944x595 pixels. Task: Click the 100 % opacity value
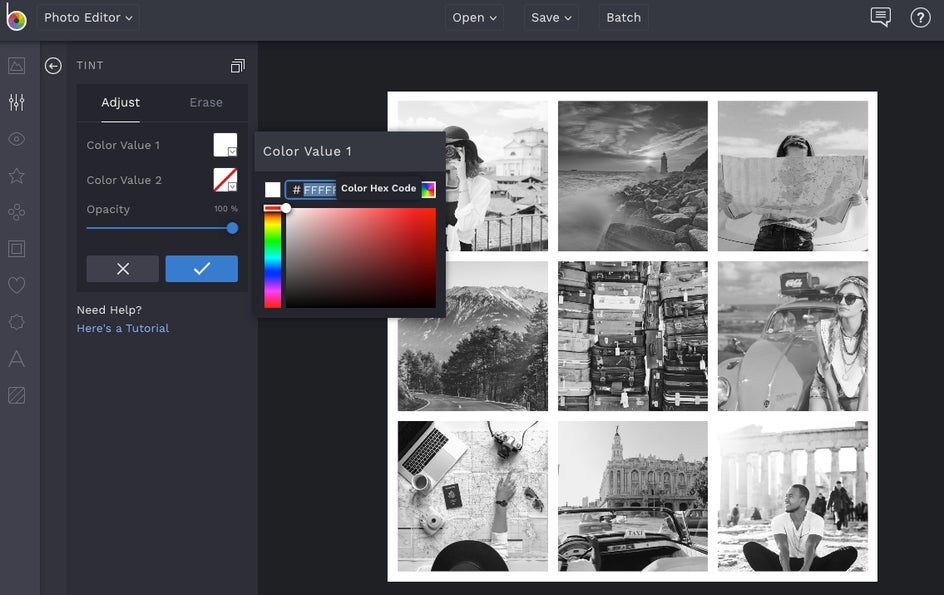[226, 209]
